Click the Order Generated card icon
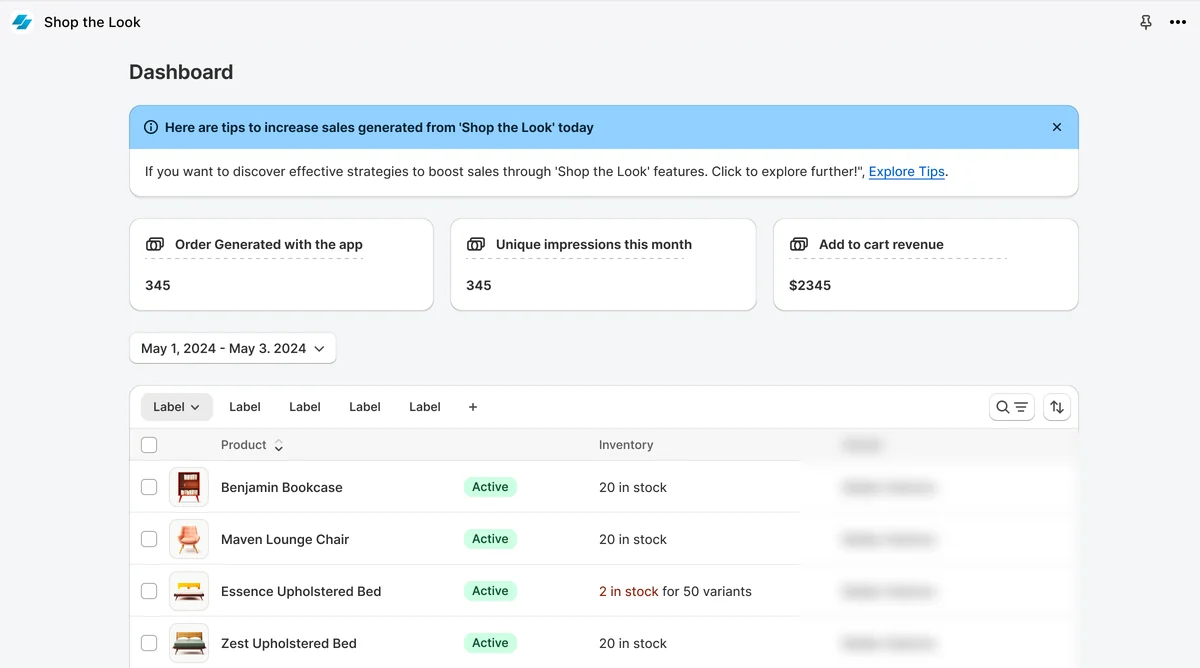The width and height of the screenshot is (1200, 668). point(155,244)
